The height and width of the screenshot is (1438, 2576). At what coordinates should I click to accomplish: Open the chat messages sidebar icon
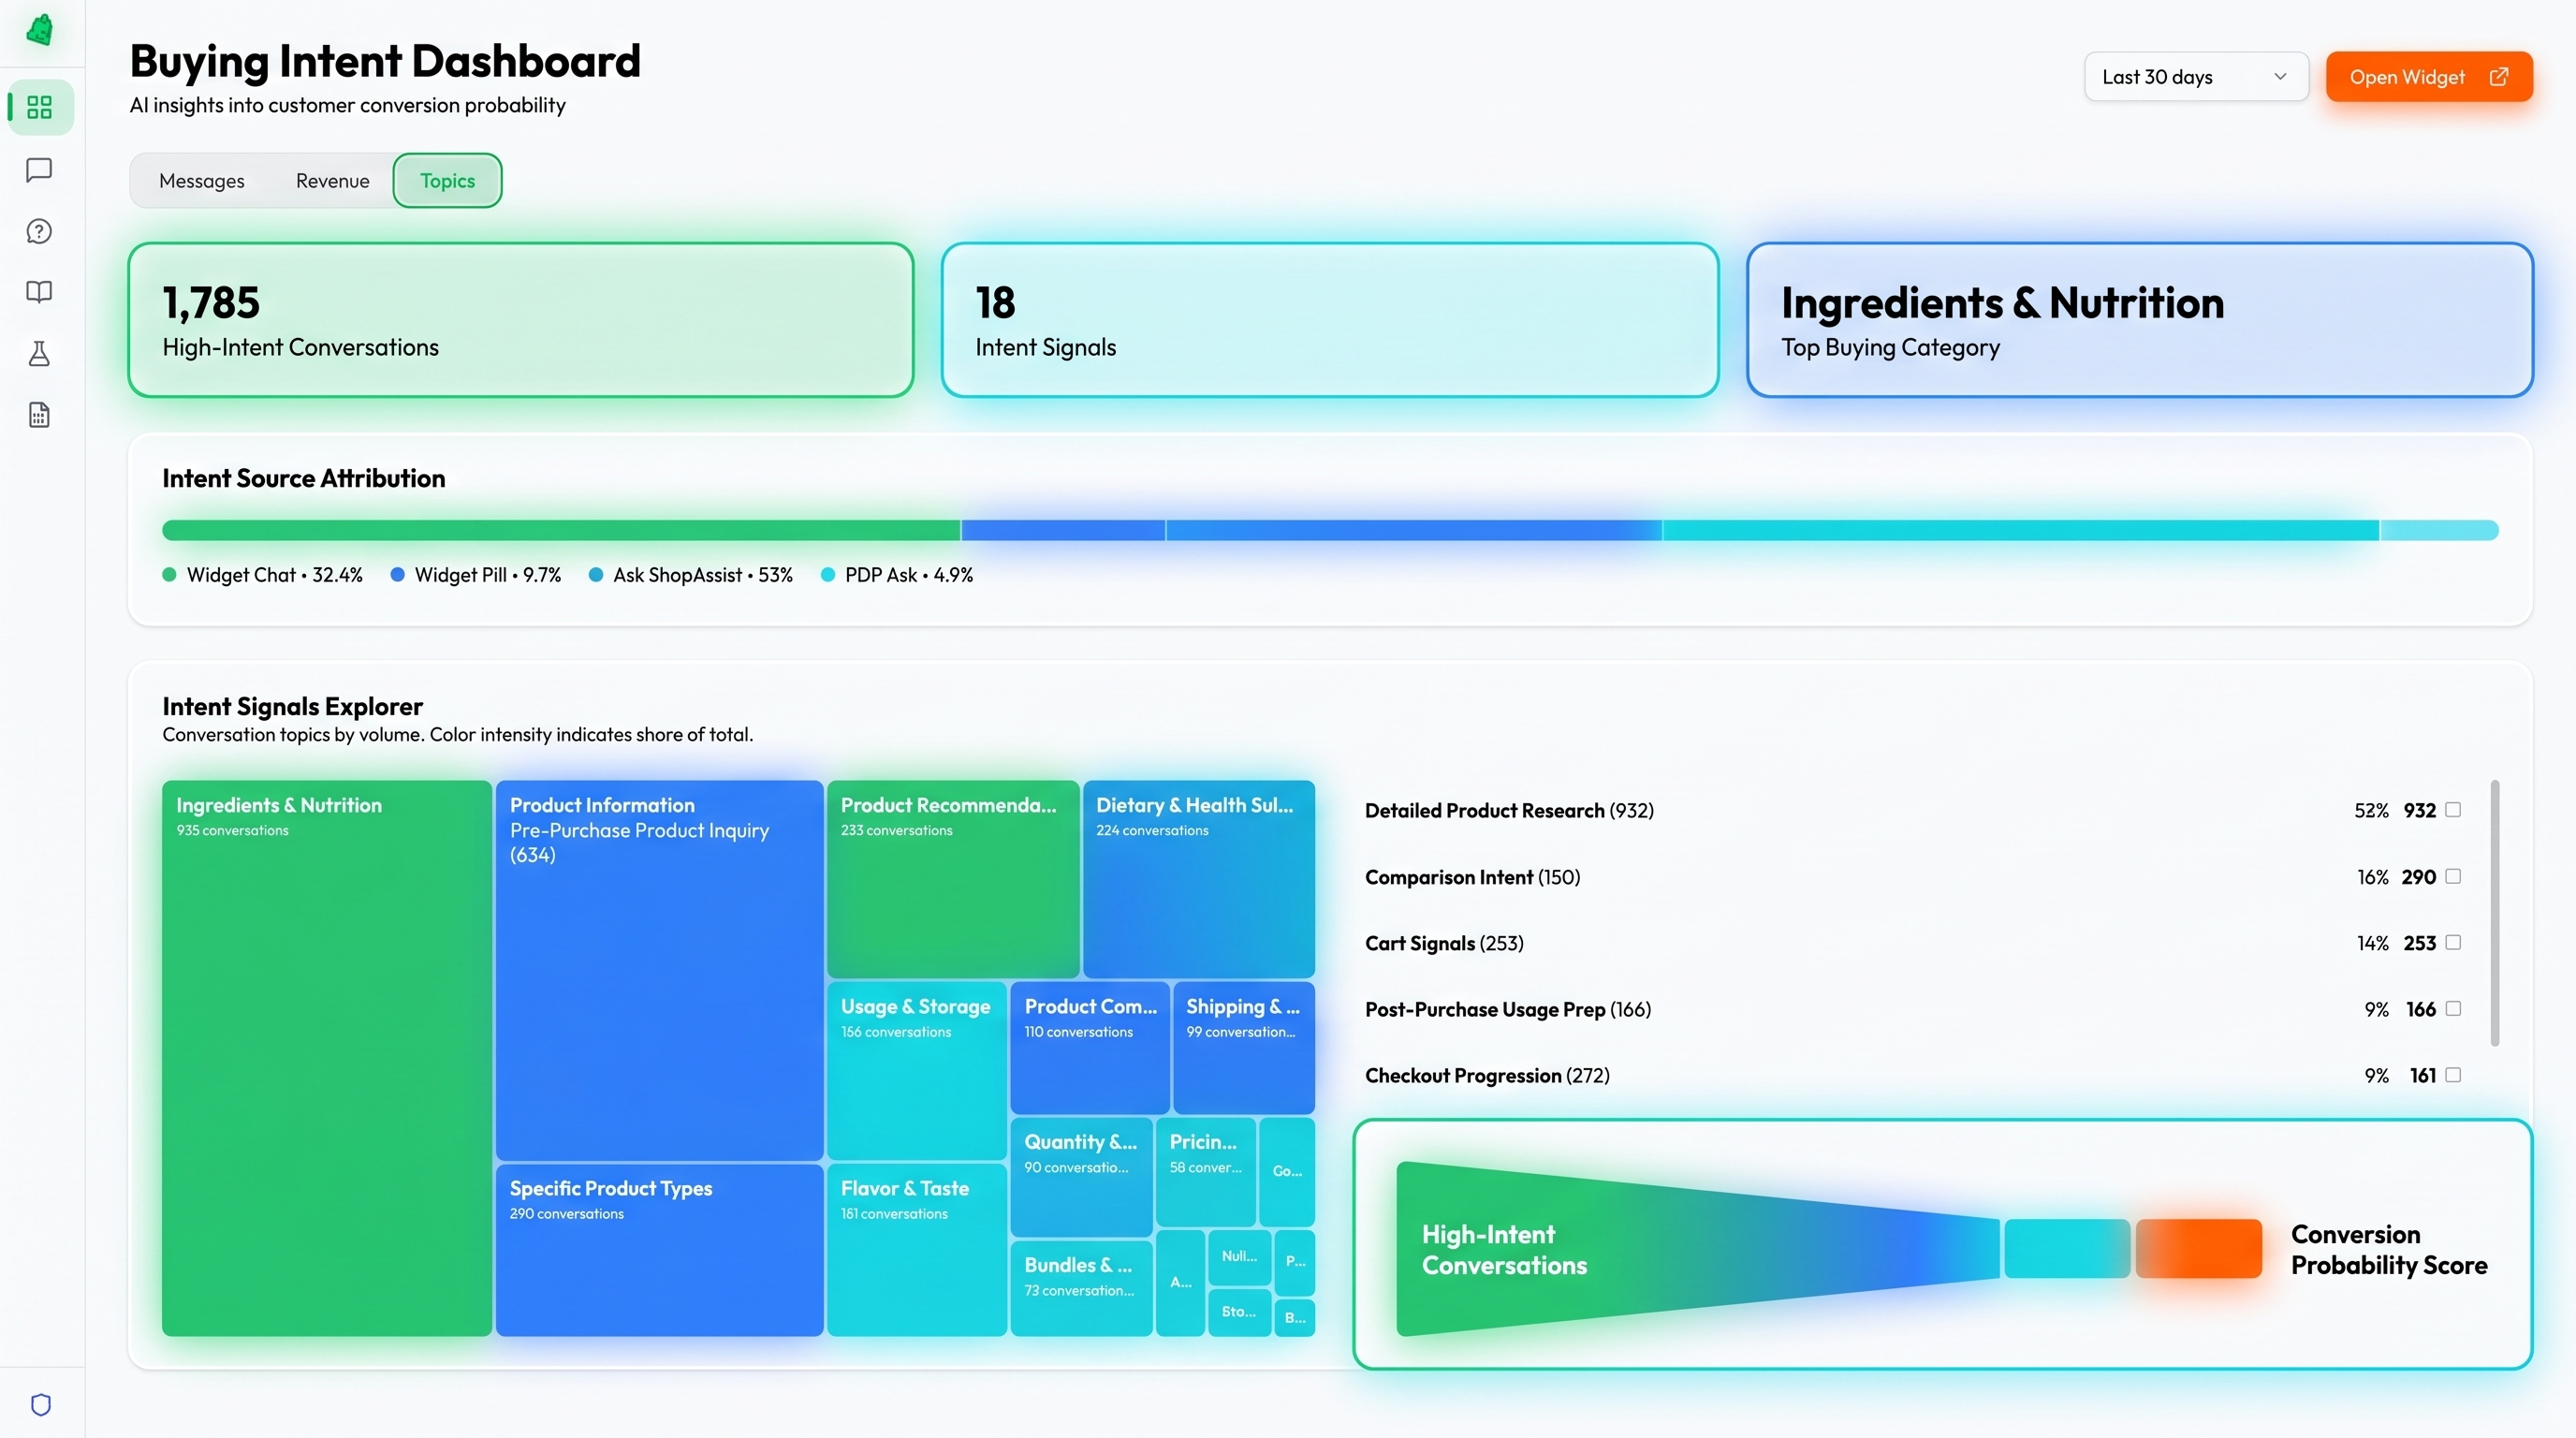[39, 170]
